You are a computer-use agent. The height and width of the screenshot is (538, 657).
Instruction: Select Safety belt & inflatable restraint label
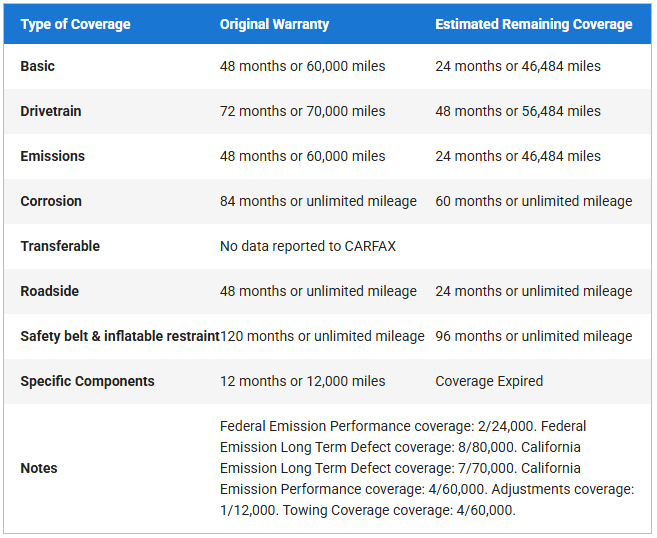(119, 336)
